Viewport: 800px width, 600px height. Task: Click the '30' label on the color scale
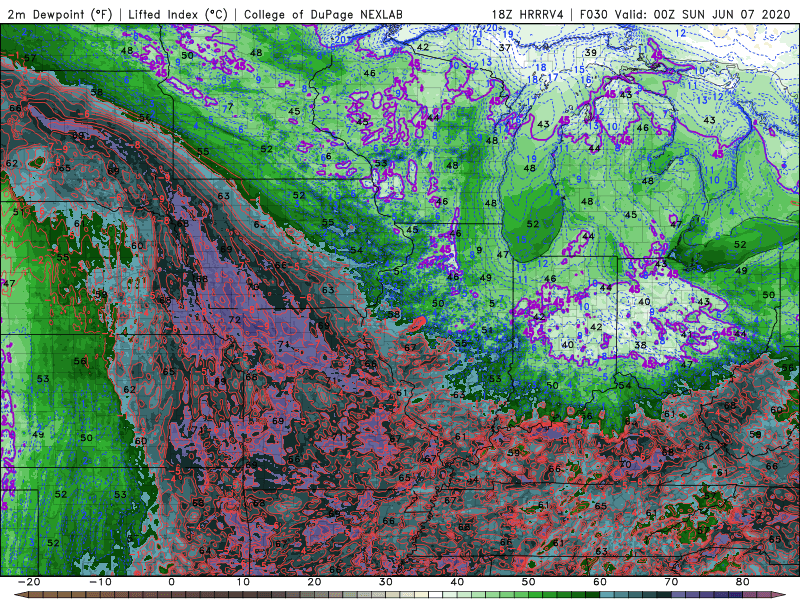[x=386, y=582]
